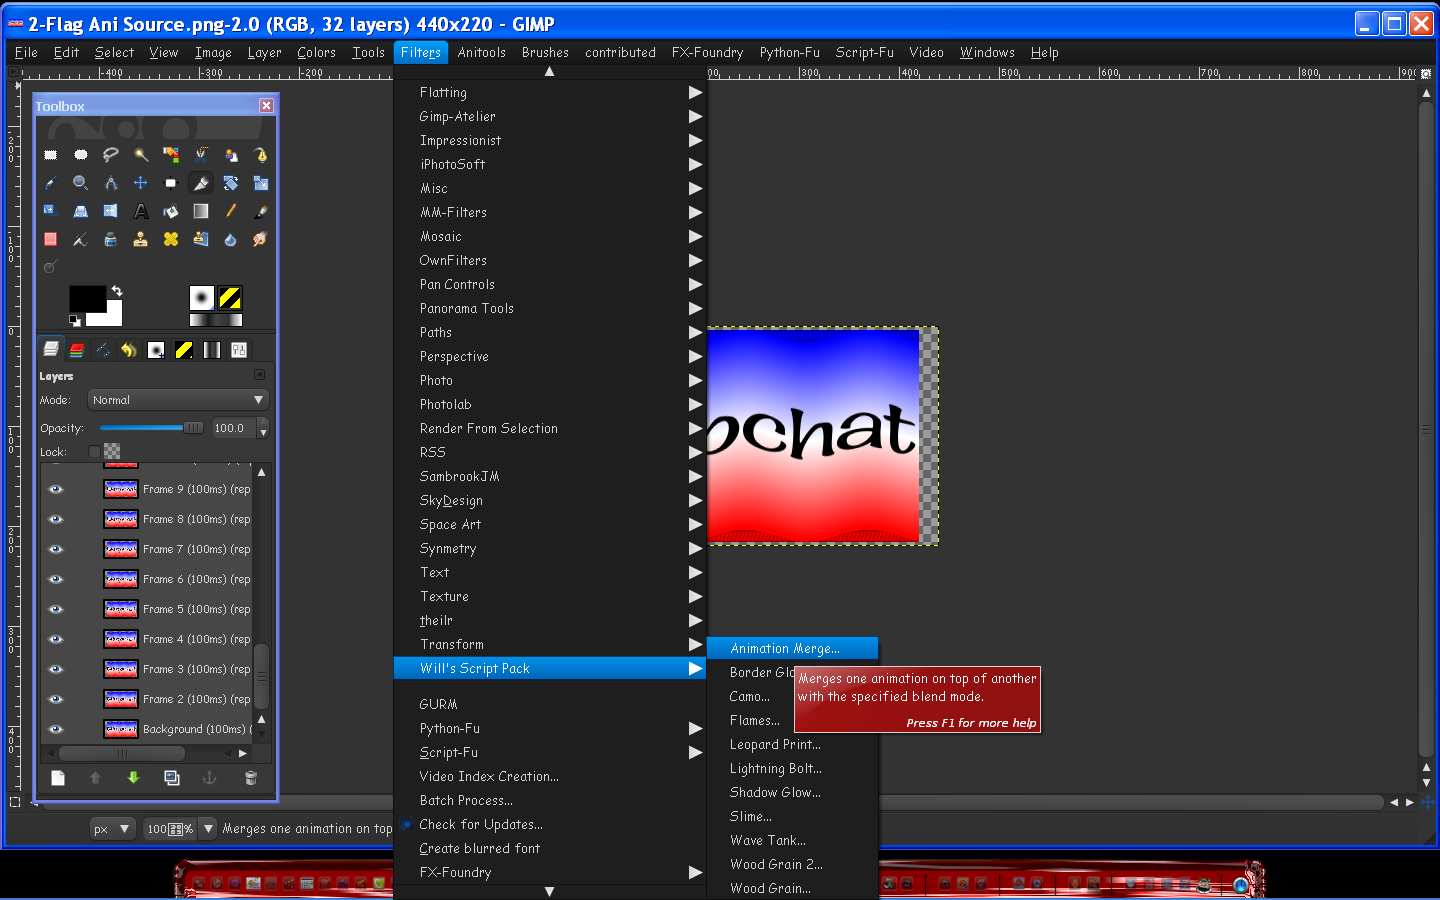This screenshot has width=1440, height=900.
Task: Select the Free Select lasso tool
Action: click(111, 155)
